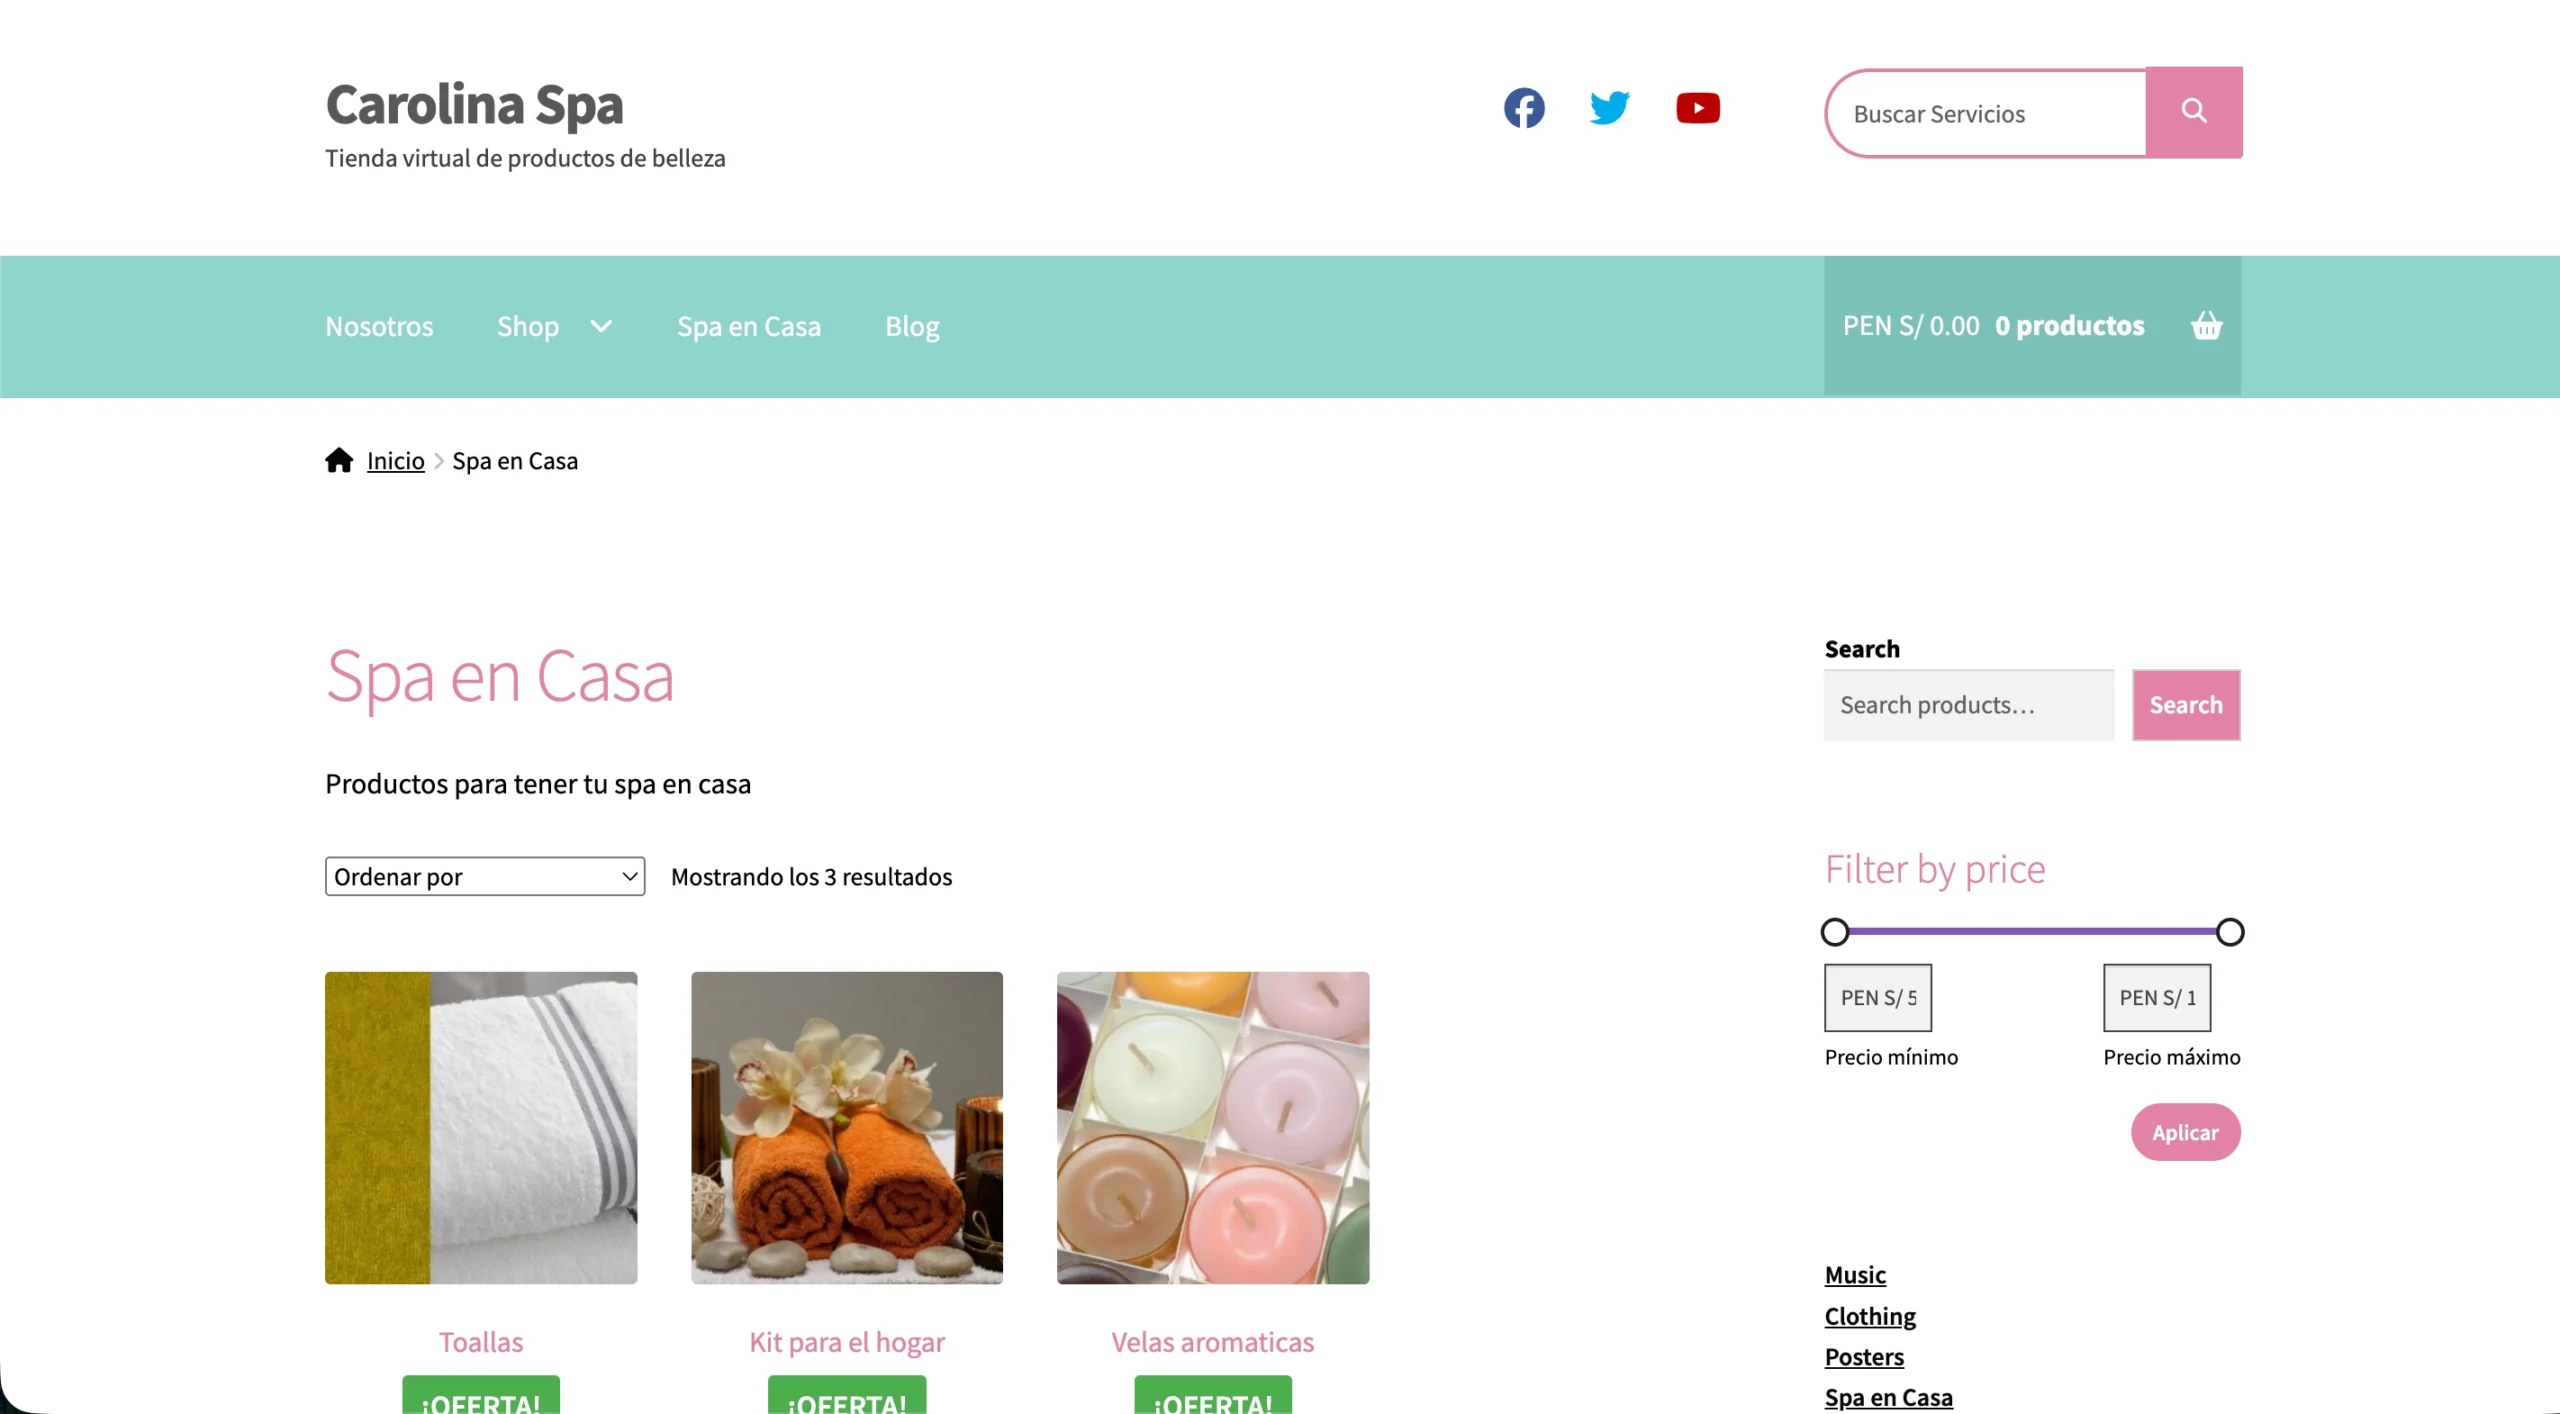The image size is (2560, 1414).
Task: Grab the minimum price slider handle
Action: click(1835, 932)
